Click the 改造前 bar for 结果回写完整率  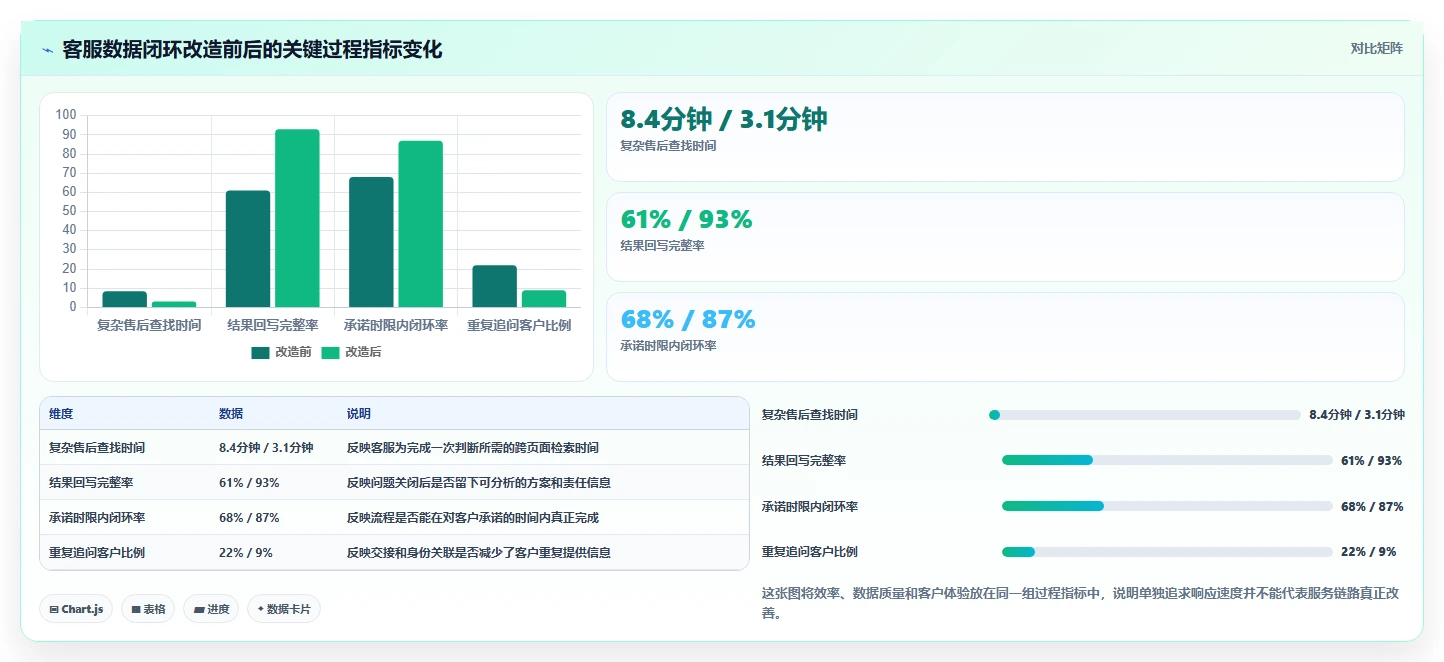click(248, 249)
